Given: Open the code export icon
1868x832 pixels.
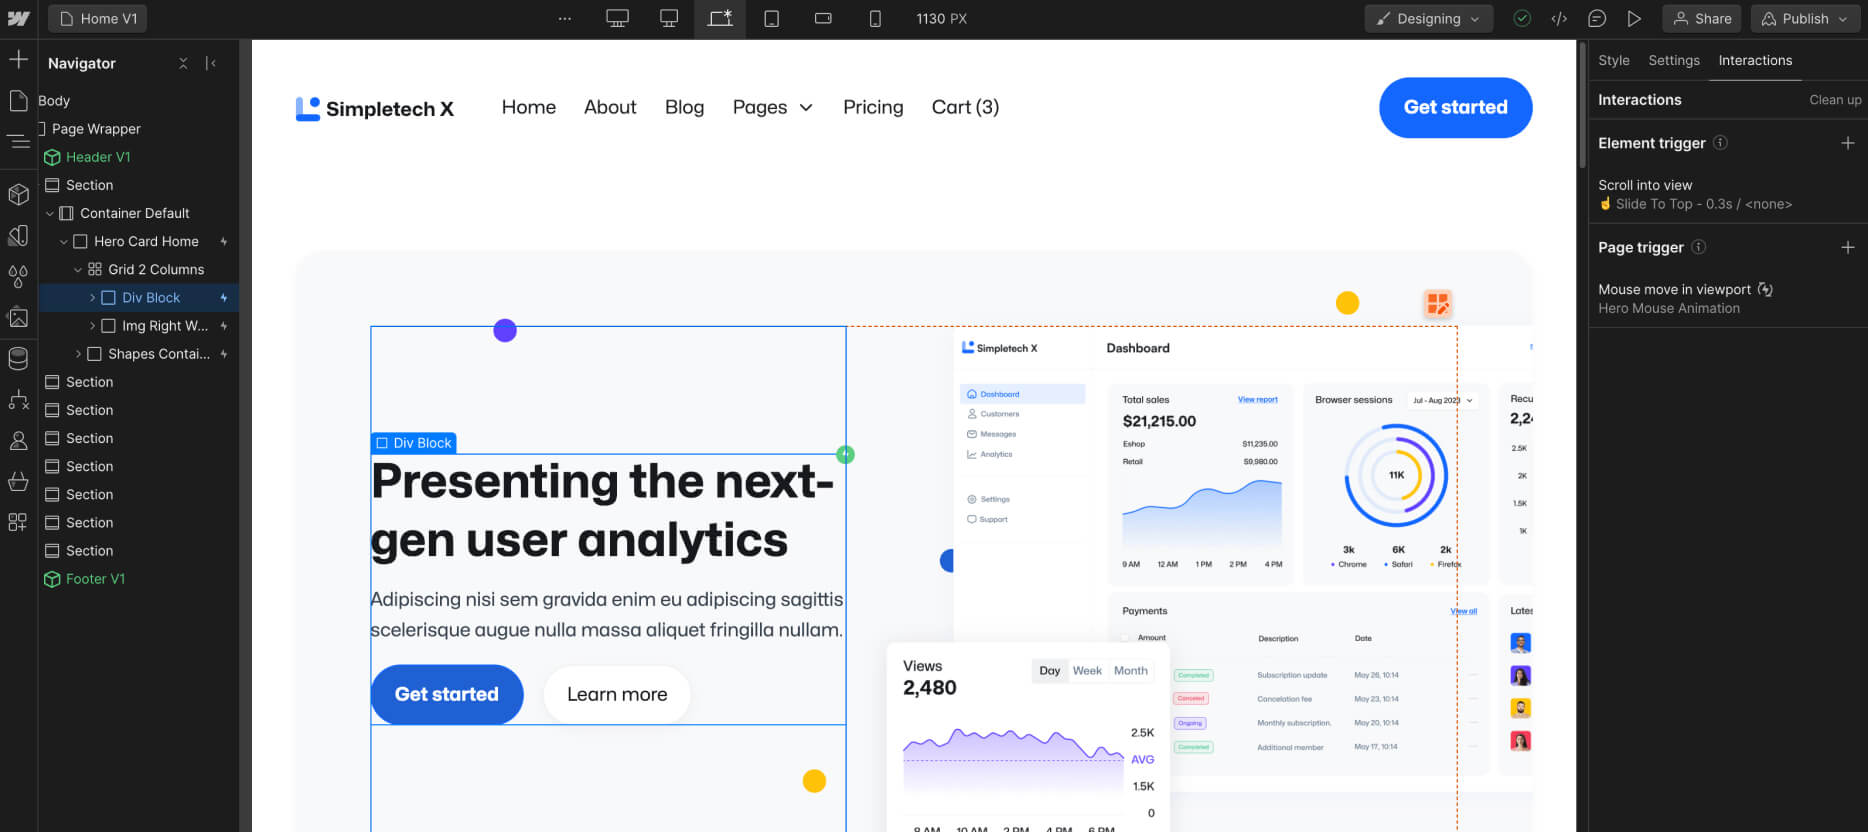Looking at the screenshot, I should pos(1559,19).
